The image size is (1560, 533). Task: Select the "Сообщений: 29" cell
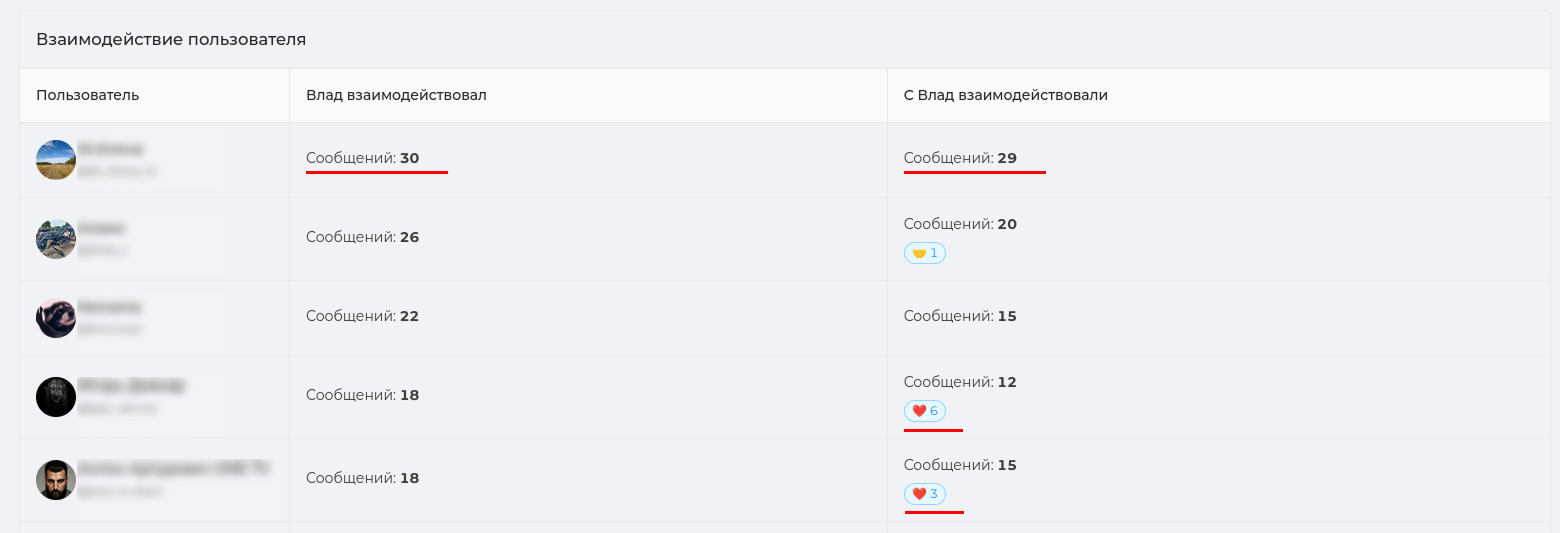pos(960,158)
